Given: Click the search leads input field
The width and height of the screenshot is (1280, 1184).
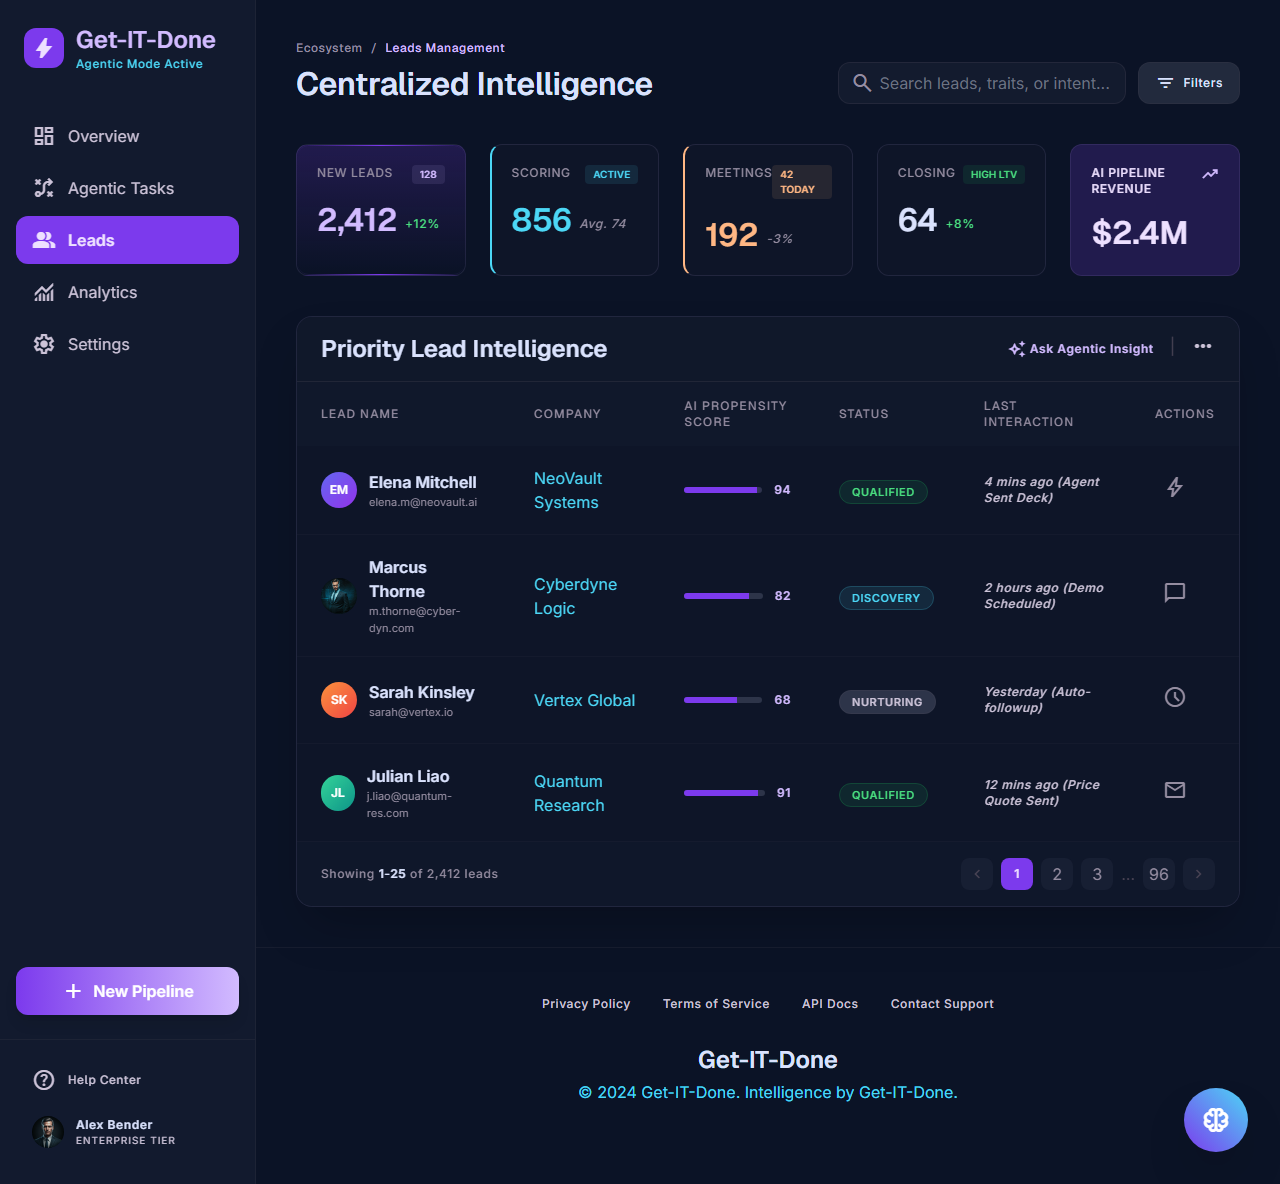Looking at the screenshot, I should point(982,83).
